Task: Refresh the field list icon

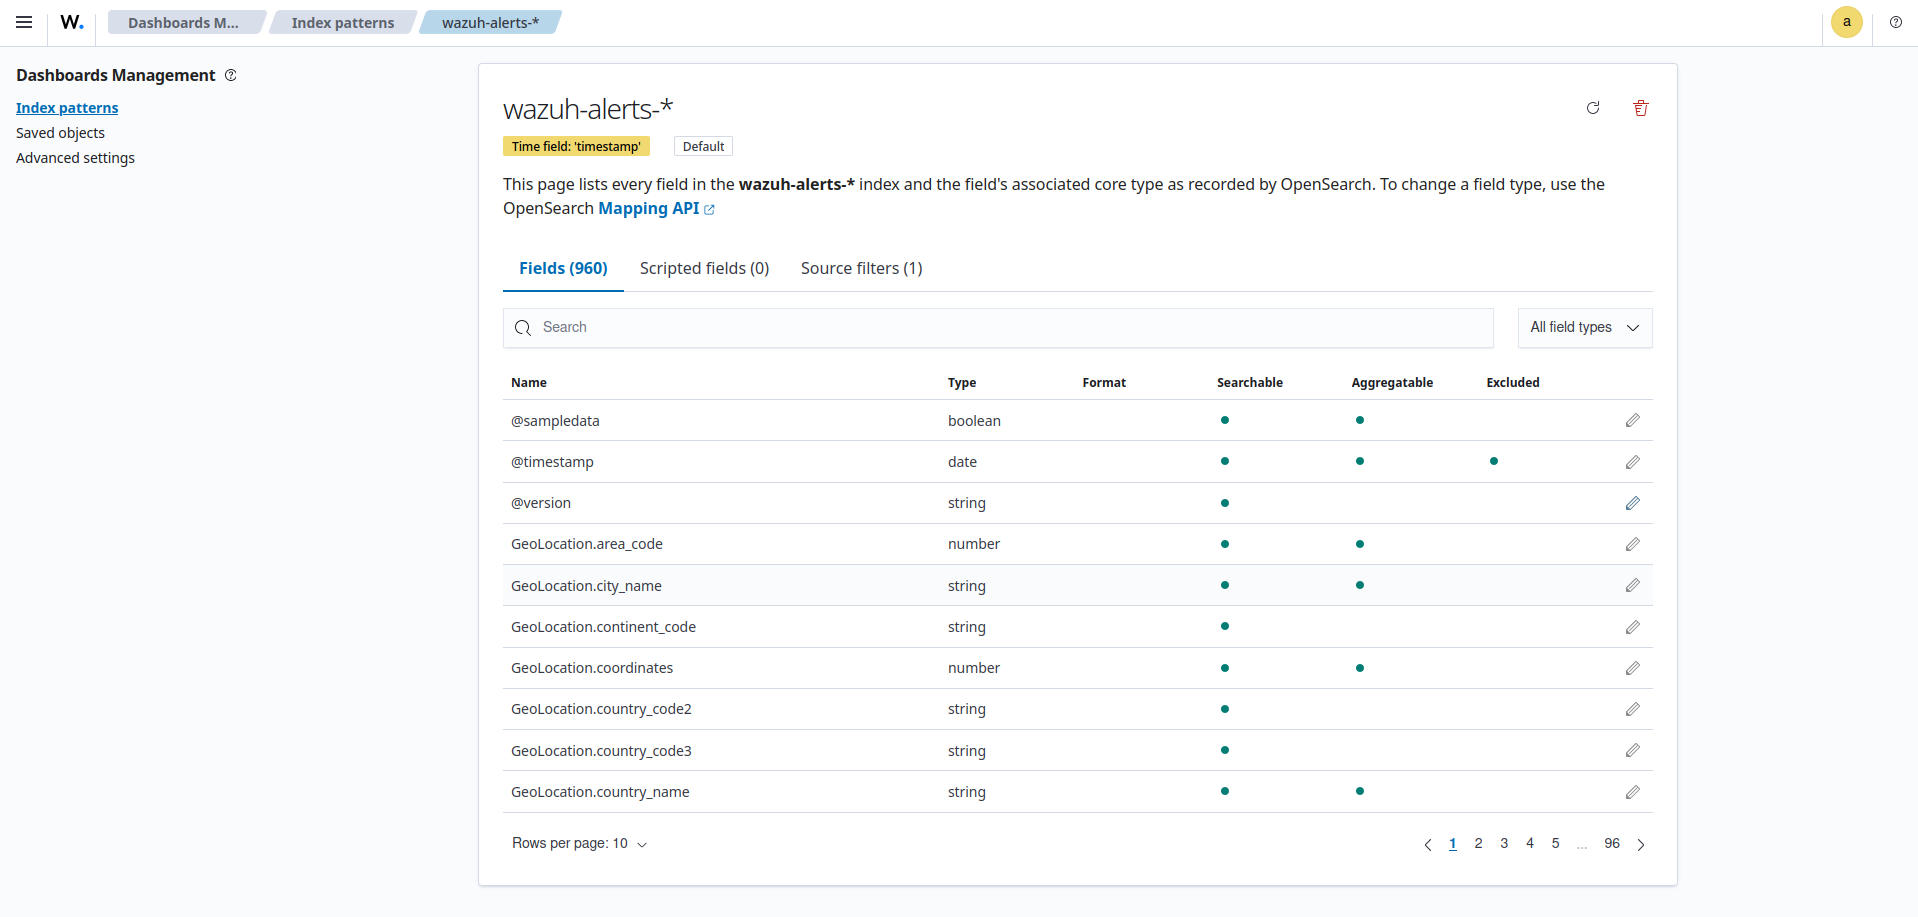Action: tap(1593, 108)
